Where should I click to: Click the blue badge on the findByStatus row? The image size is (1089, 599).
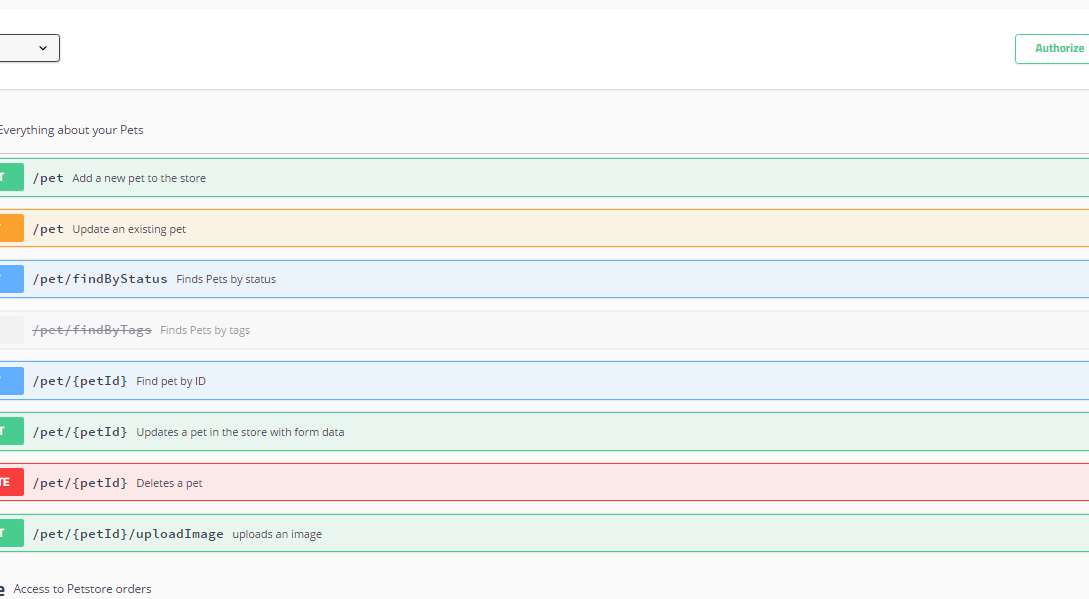pos(10,279)
